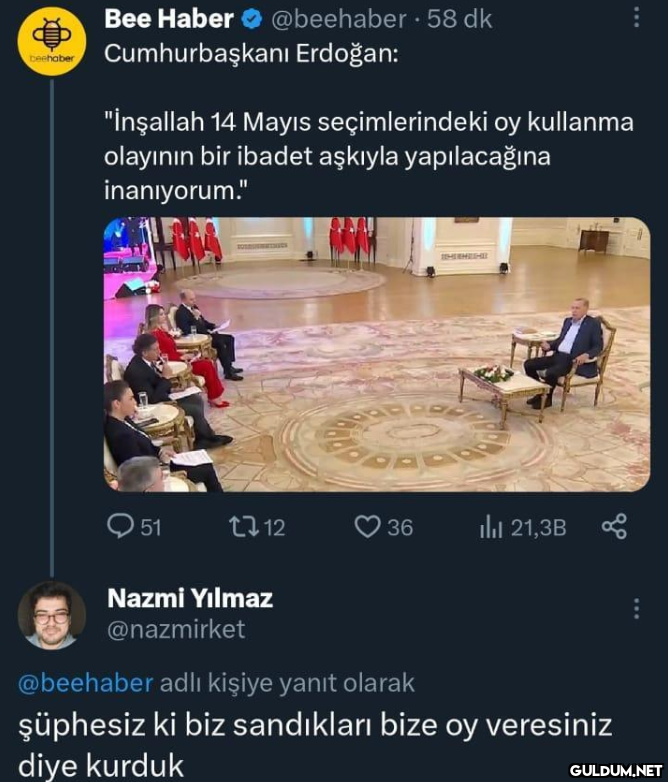Viewport: 668px width, 782px height.
Task: Retweet the Bee Haber post
Action: coord(256,526)
